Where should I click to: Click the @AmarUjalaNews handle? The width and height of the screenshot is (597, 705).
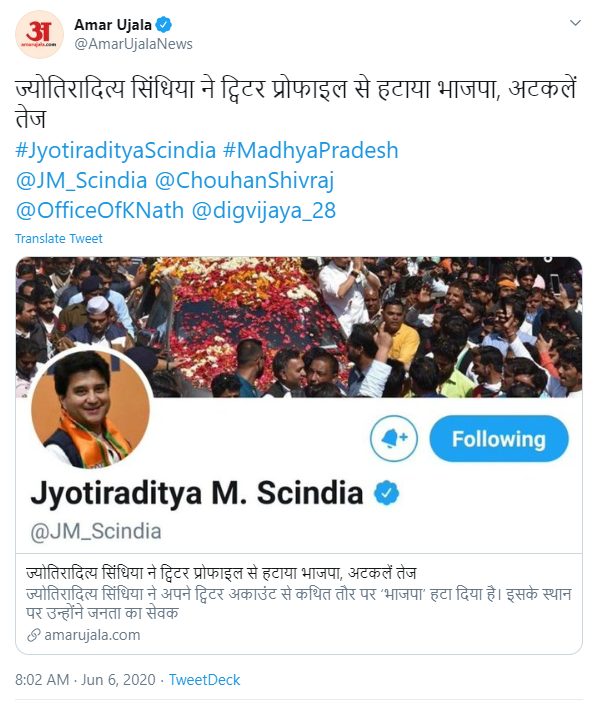click(134, 44)
